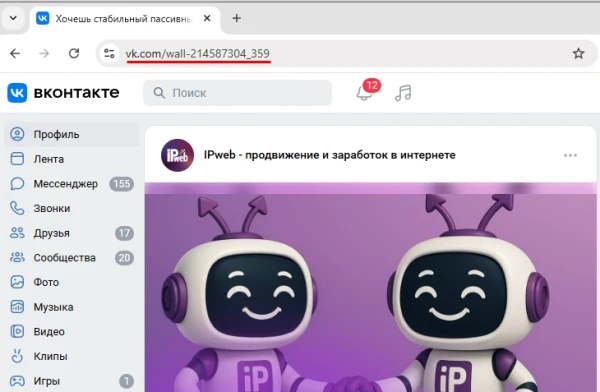Go back to previous page

tap(15, 54)
